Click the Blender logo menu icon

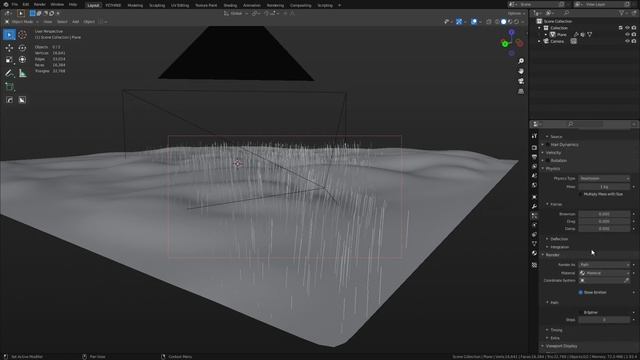tap(6, 4)
